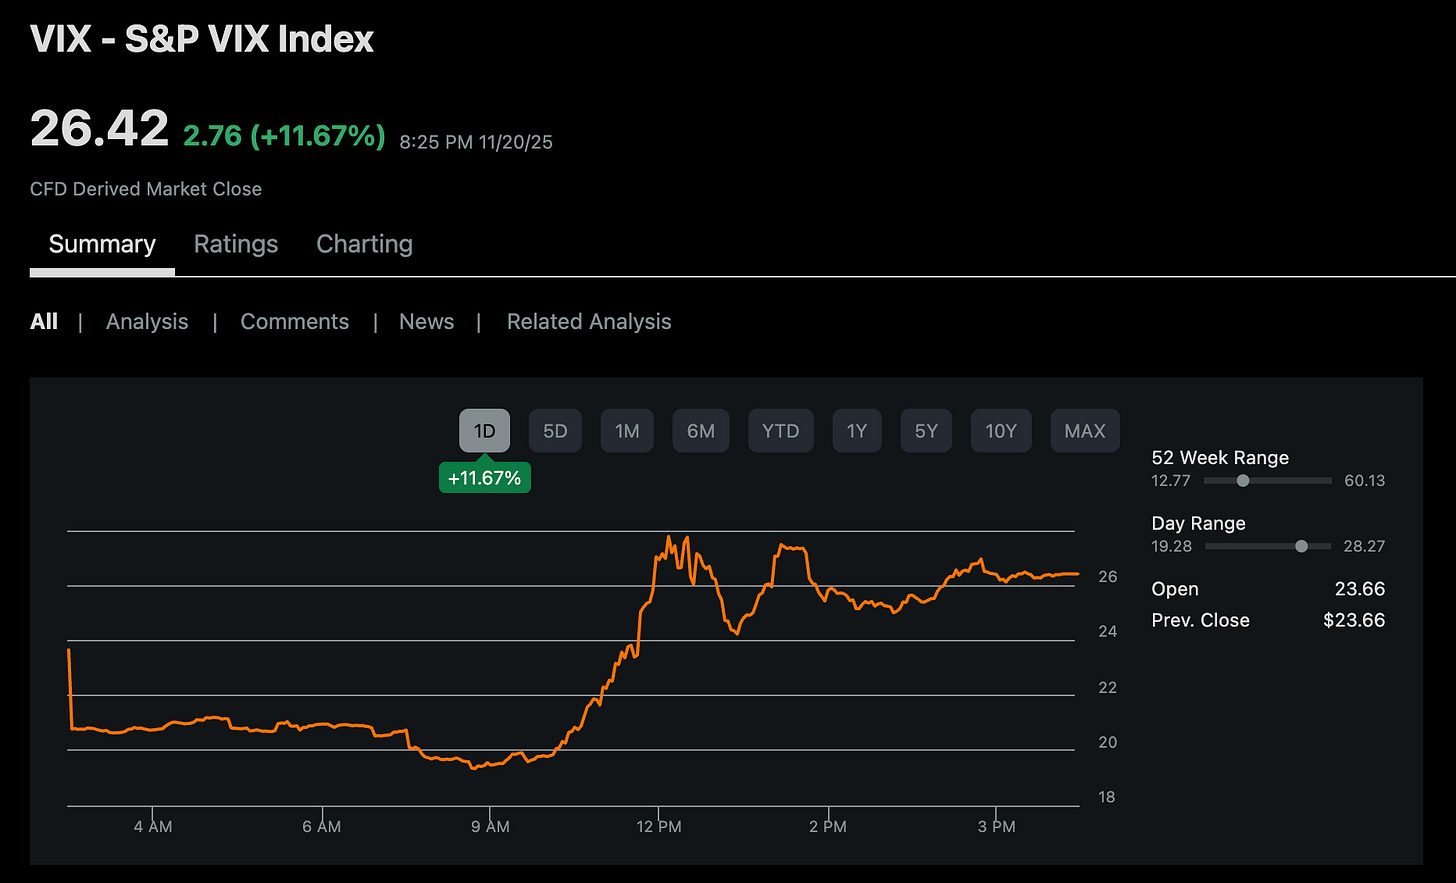Viewport: 1456px width, 883px height.
Task: Click the day high value 28.27
Action: coord(1364,546)
